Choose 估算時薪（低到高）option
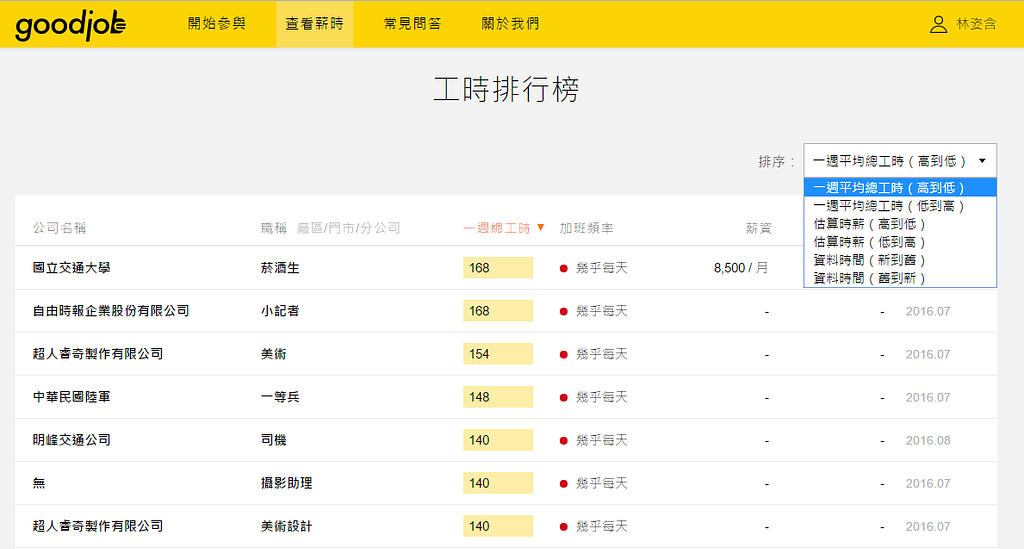Screen dimensions: 1024x549 (x=900, y=242)
